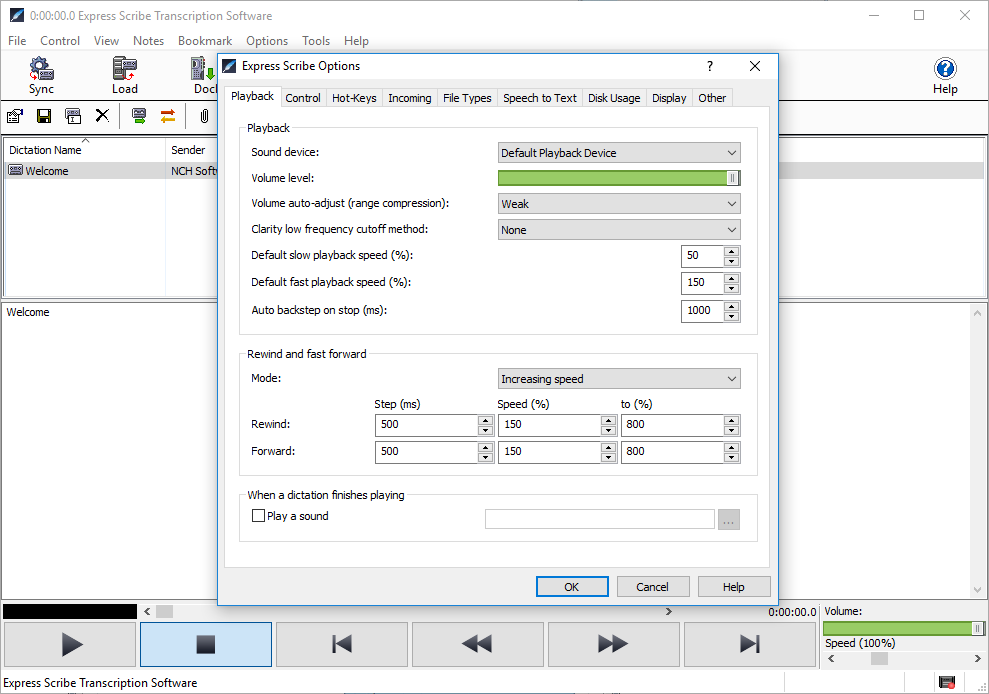Change the Rewind and fast forward Mode dropdown

pyautogui.click(x=618, y=378)
